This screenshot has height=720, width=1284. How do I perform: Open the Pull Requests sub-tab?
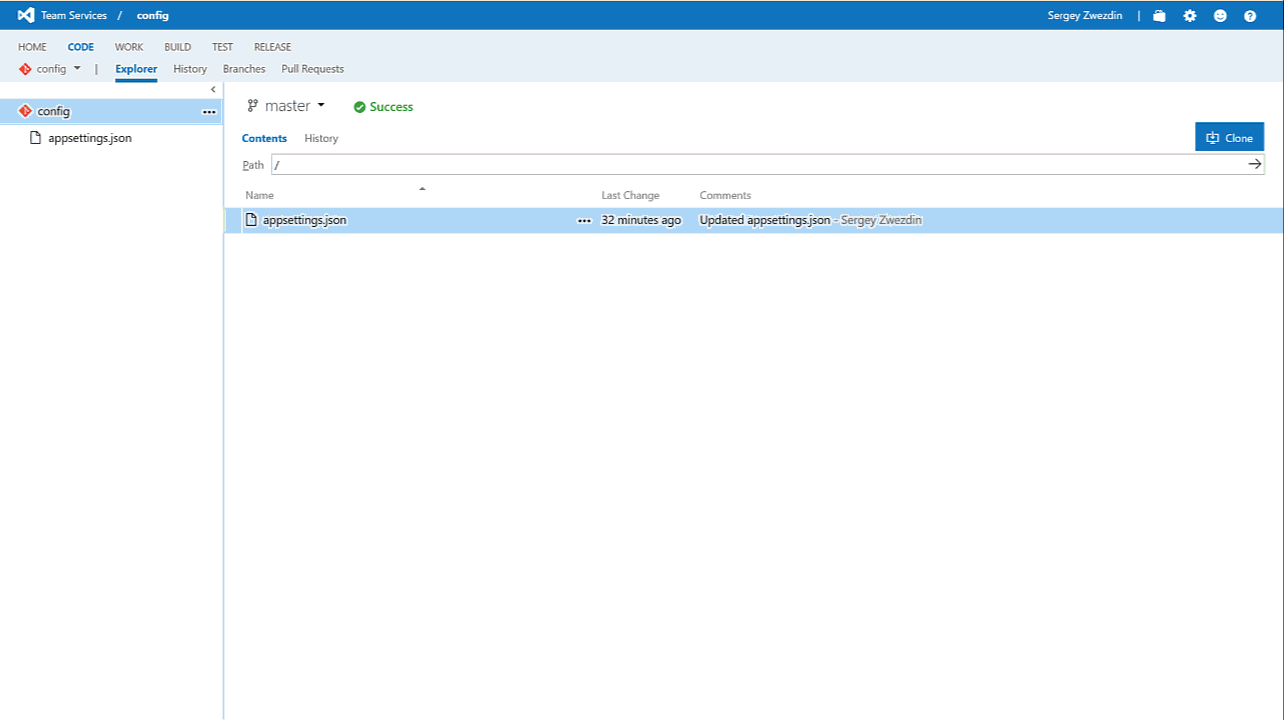tap(313, 69)
